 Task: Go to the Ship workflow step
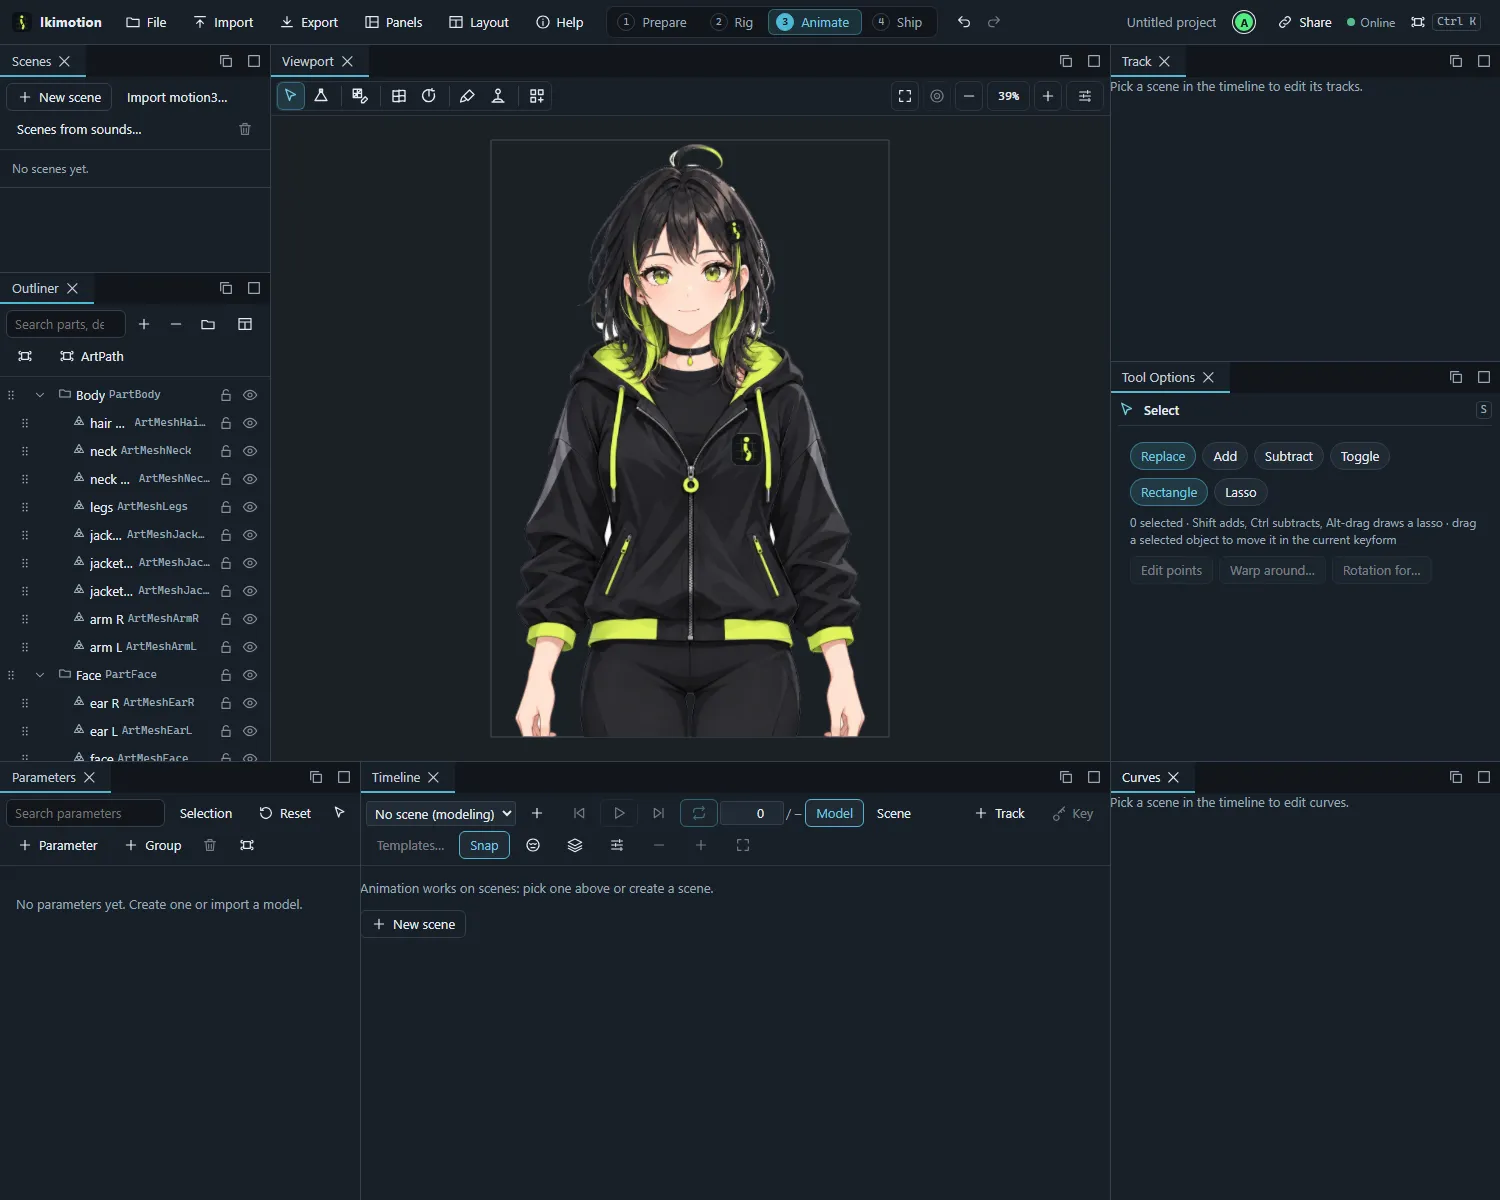pyautogui.click(x=898, y=22)
